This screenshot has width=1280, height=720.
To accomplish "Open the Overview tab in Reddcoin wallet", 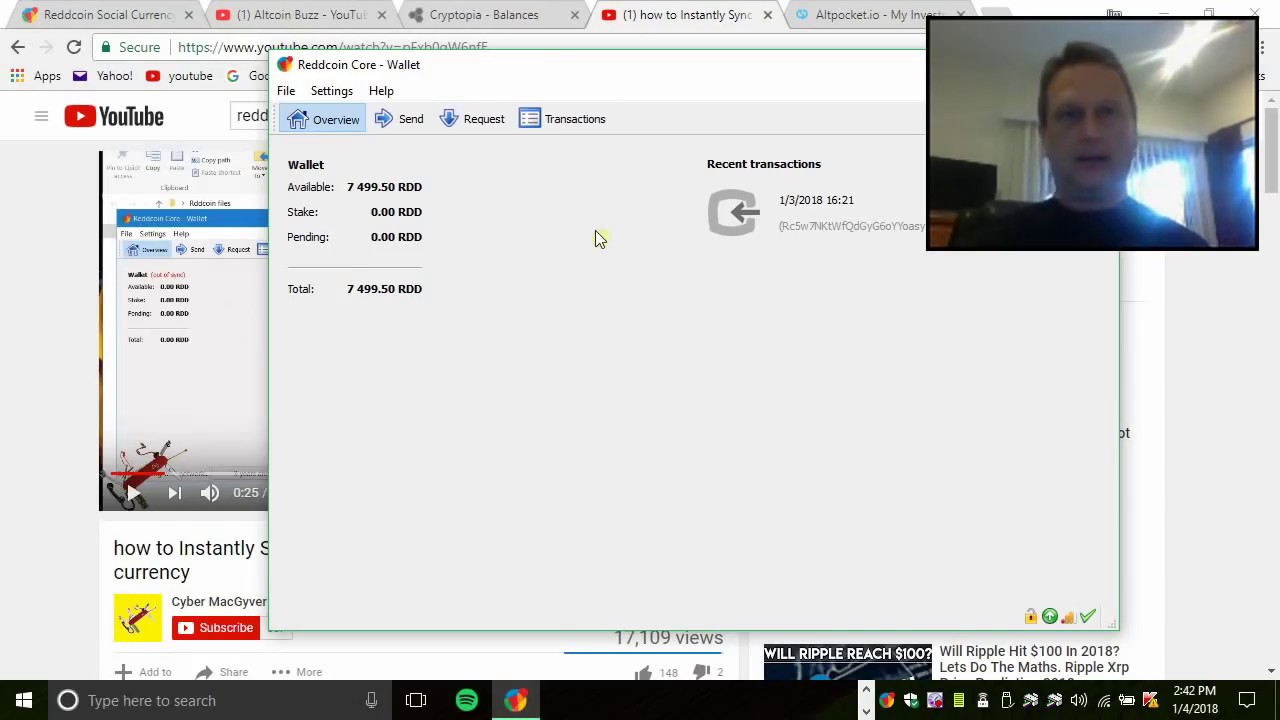I will (323, 119).
